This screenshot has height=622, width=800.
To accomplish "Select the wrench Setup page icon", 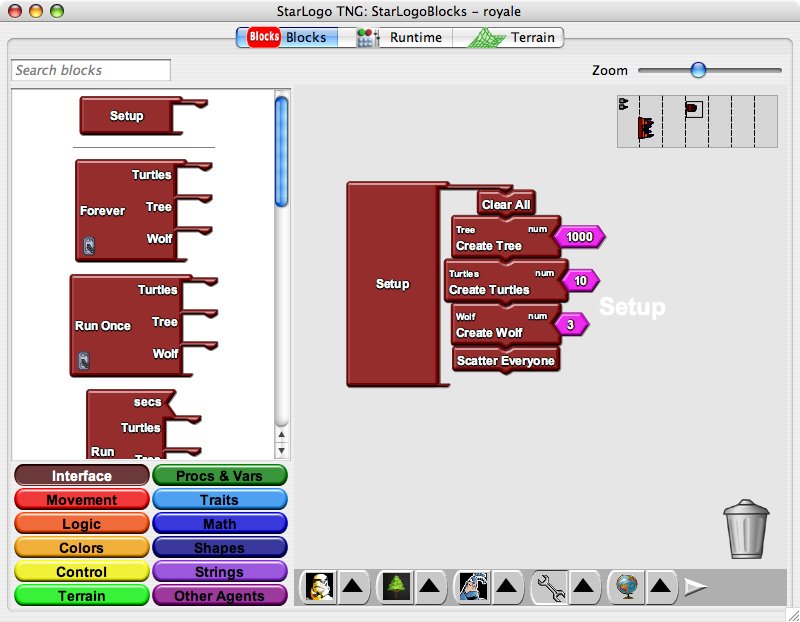I will click(x=549, y=587).
